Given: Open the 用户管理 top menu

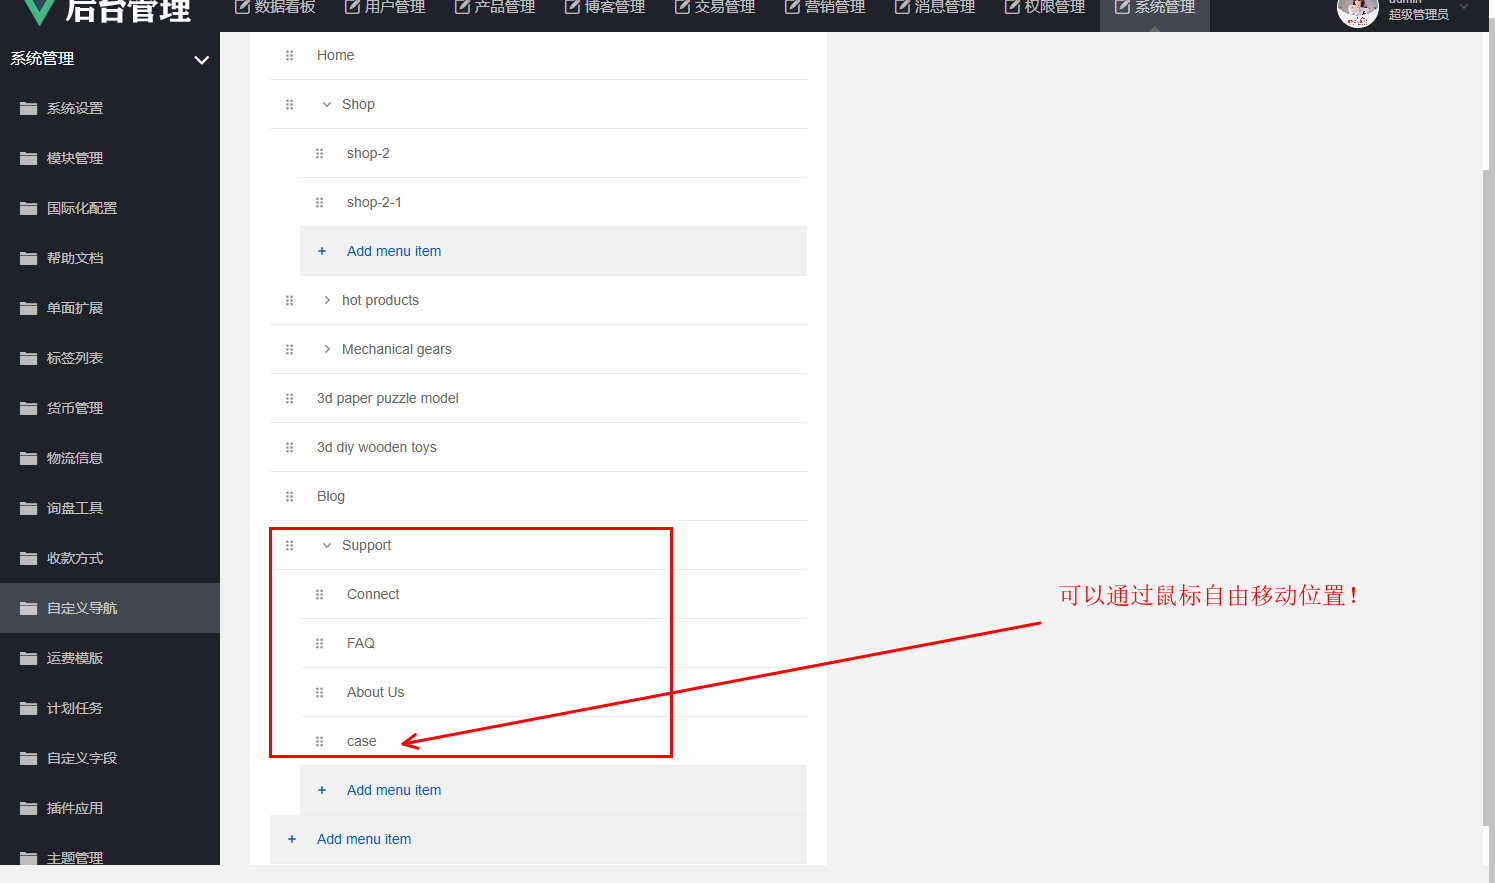Looking at the screenshot, I should pyautogui.click(x=385, y=8).
